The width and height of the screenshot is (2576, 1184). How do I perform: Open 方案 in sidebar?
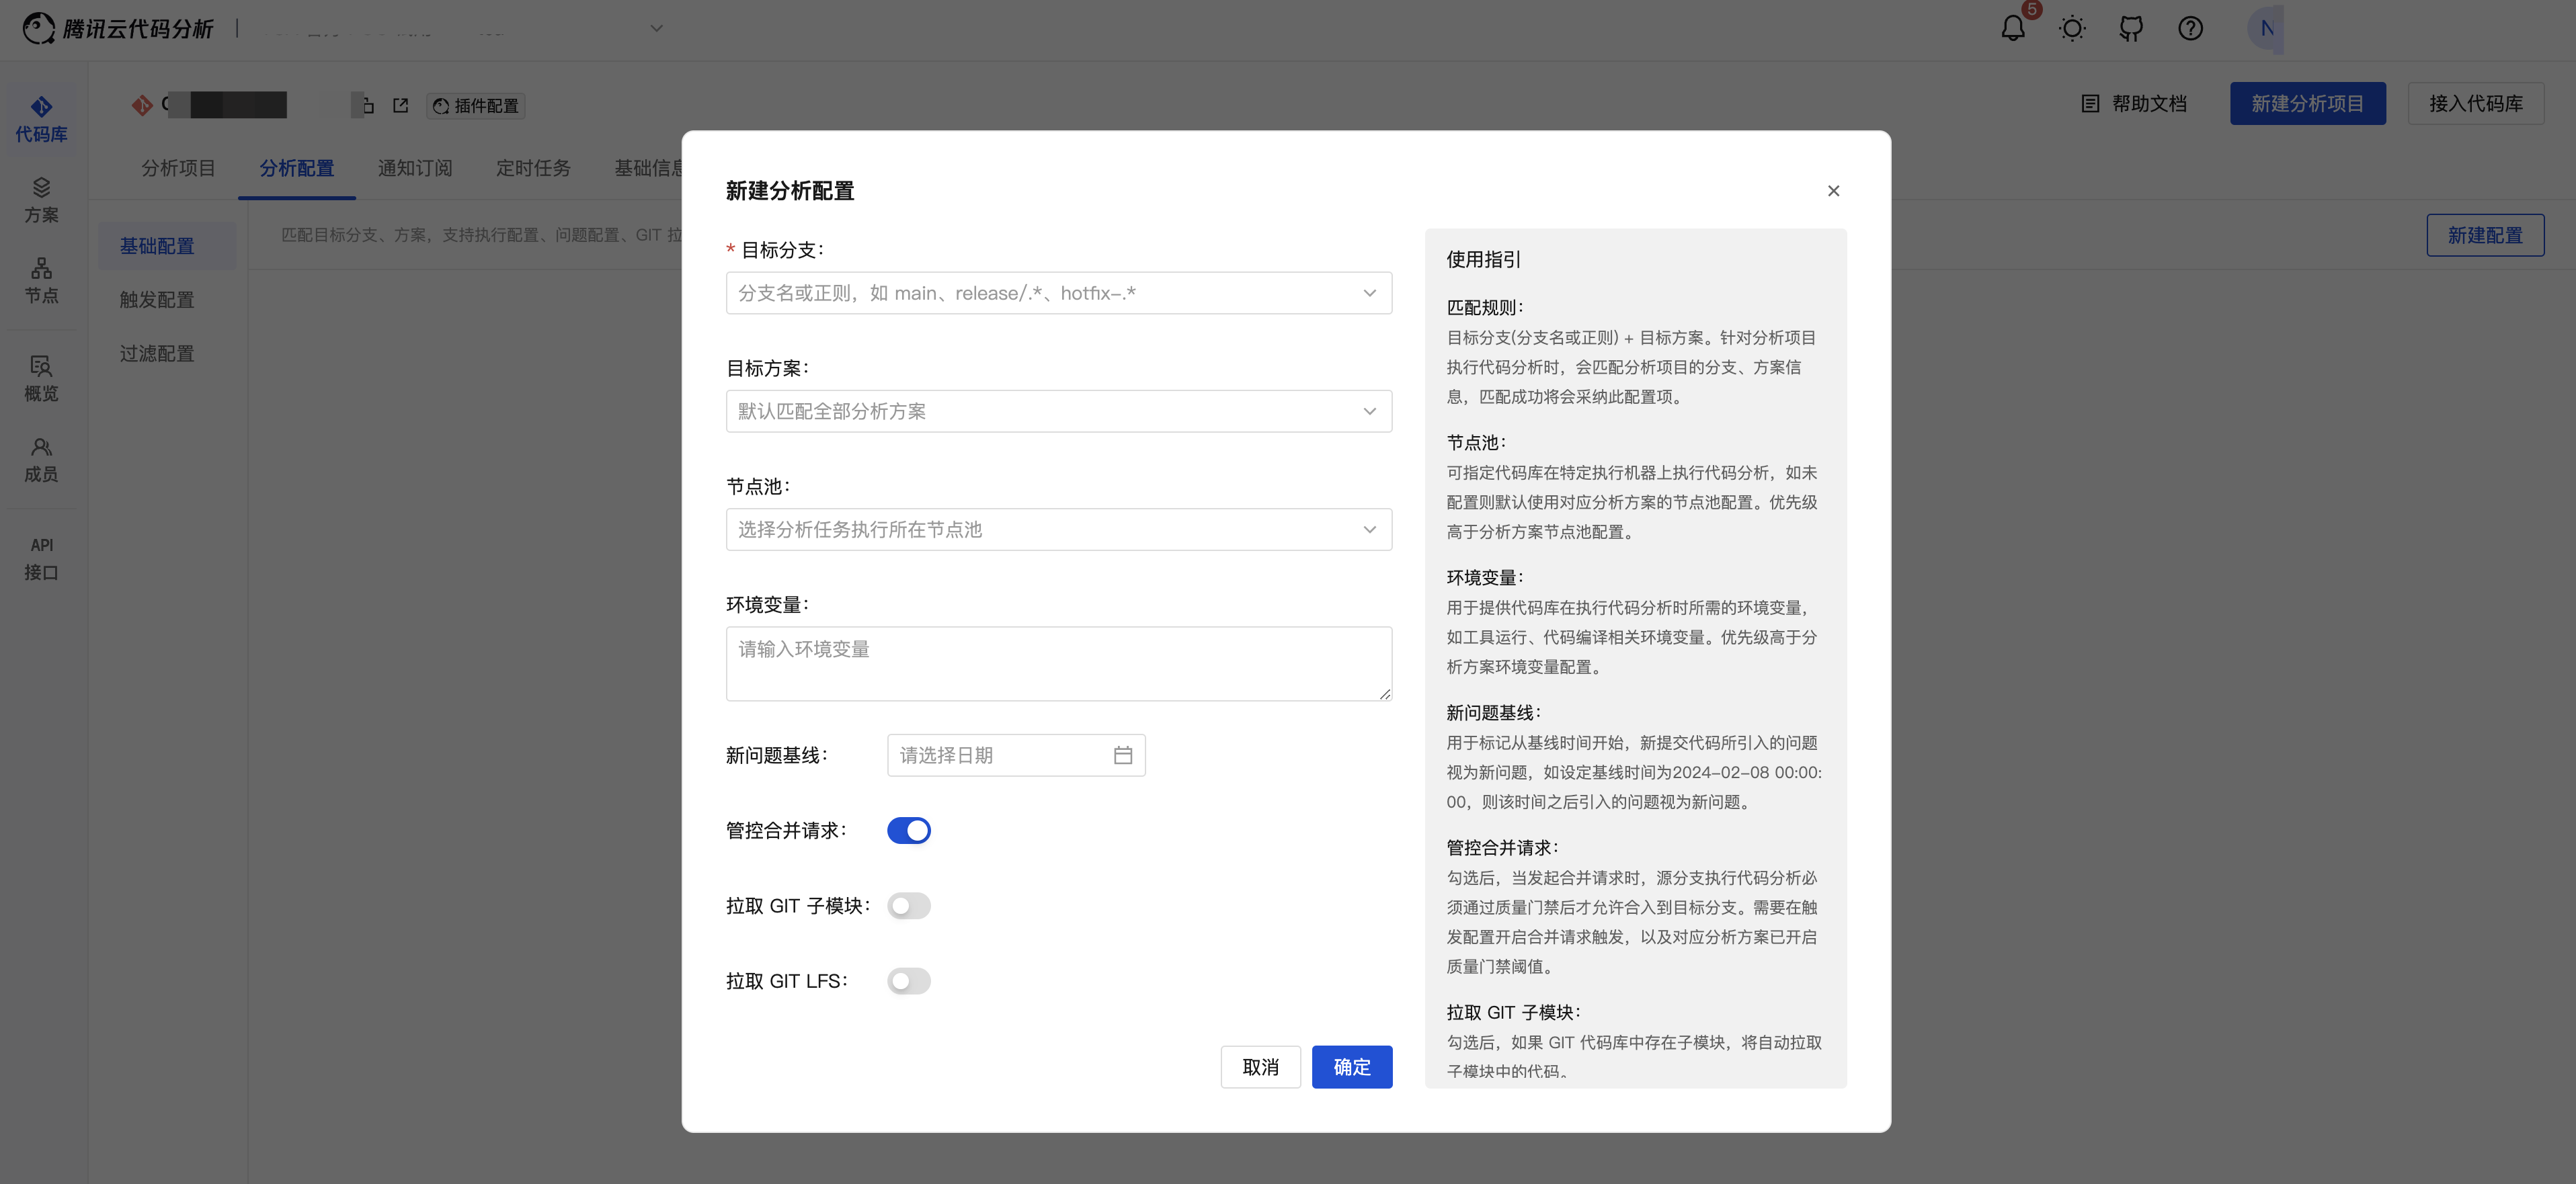(x=41, y=200)
